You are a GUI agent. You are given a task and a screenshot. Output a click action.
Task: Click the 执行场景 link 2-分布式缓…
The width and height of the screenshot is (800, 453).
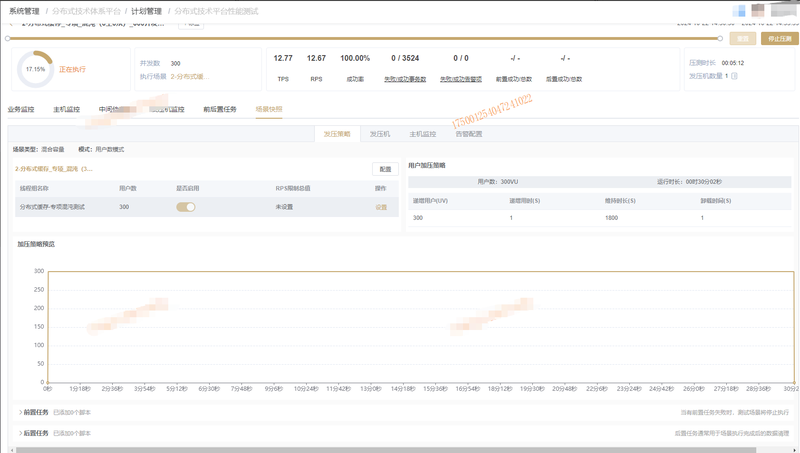point(190,77)
